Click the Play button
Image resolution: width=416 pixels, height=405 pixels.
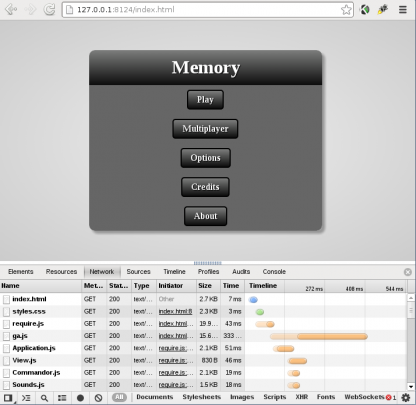point(205,100)
